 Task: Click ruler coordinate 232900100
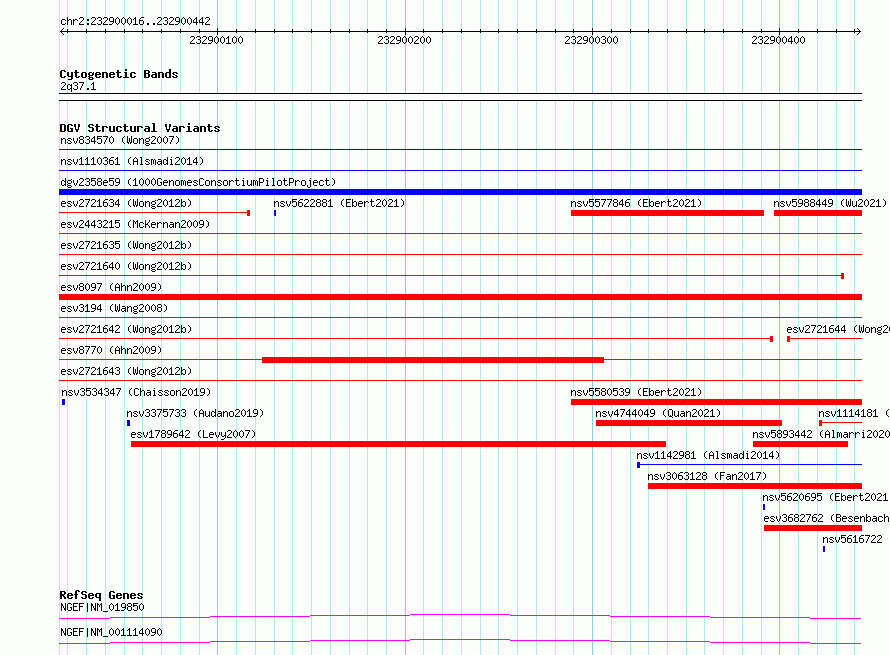tap(216, 40)
